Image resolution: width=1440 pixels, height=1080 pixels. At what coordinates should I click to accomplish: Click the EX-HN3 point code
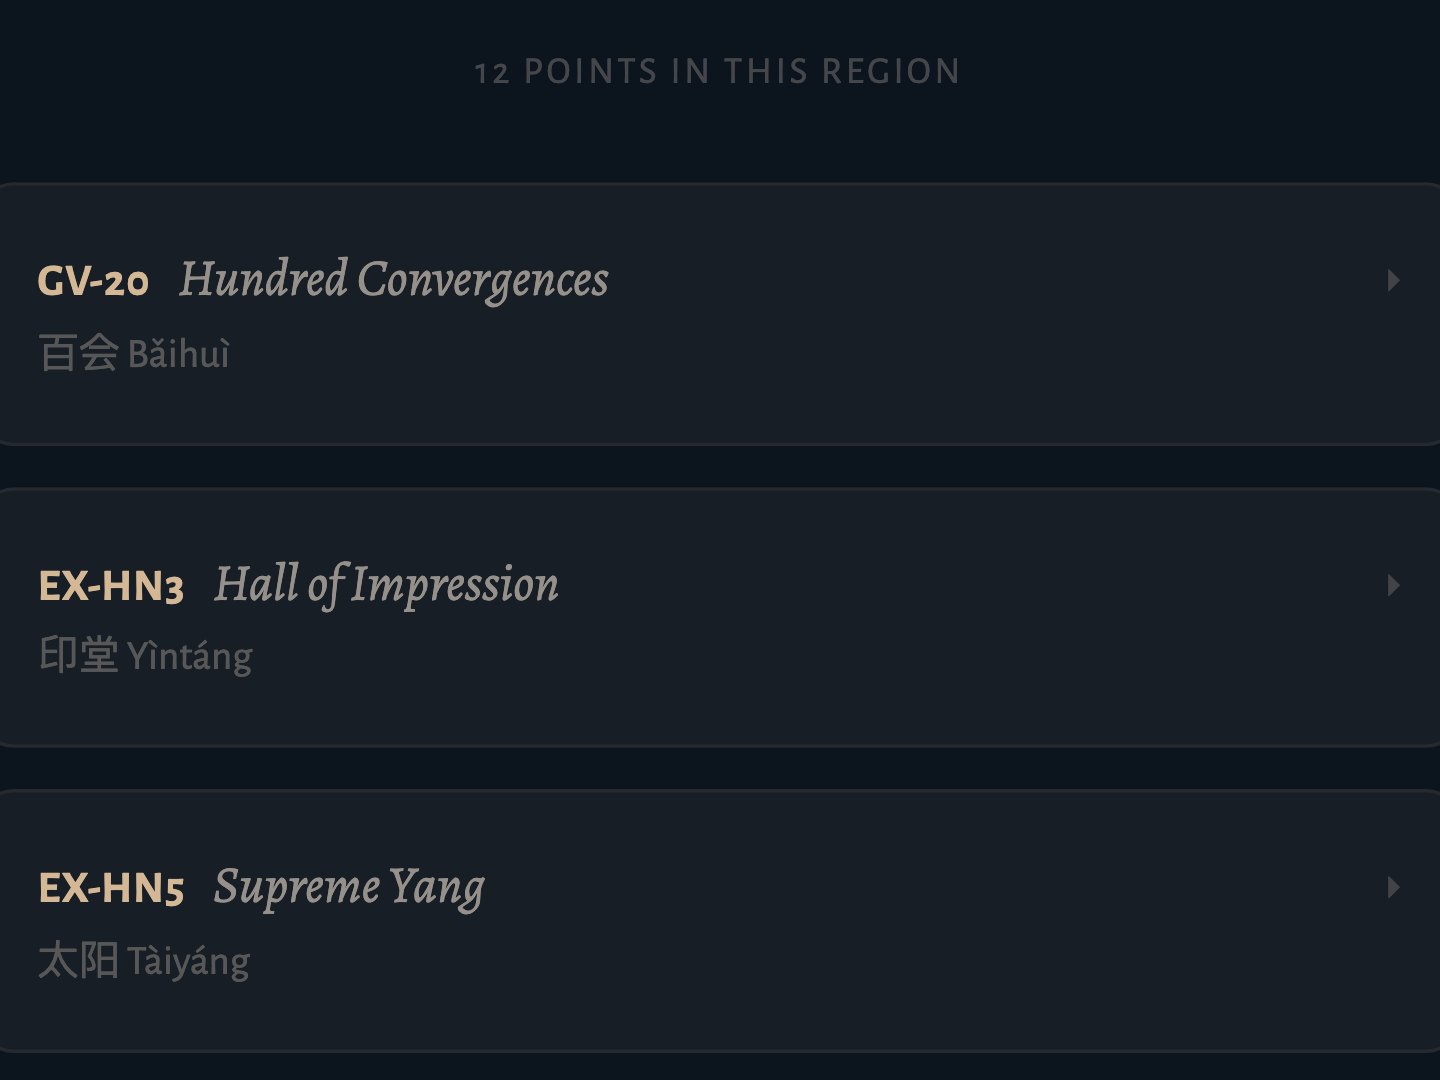(111, 587)
